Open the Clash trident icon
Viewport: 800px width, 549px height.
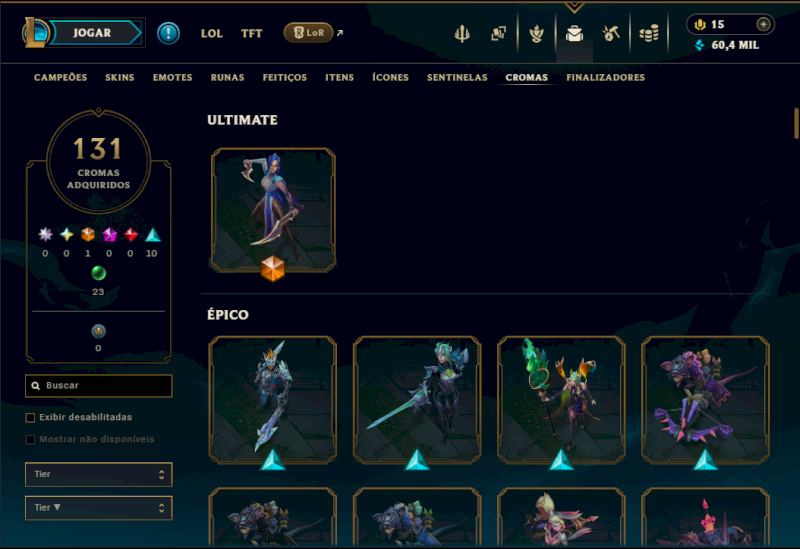click(462, 34)
